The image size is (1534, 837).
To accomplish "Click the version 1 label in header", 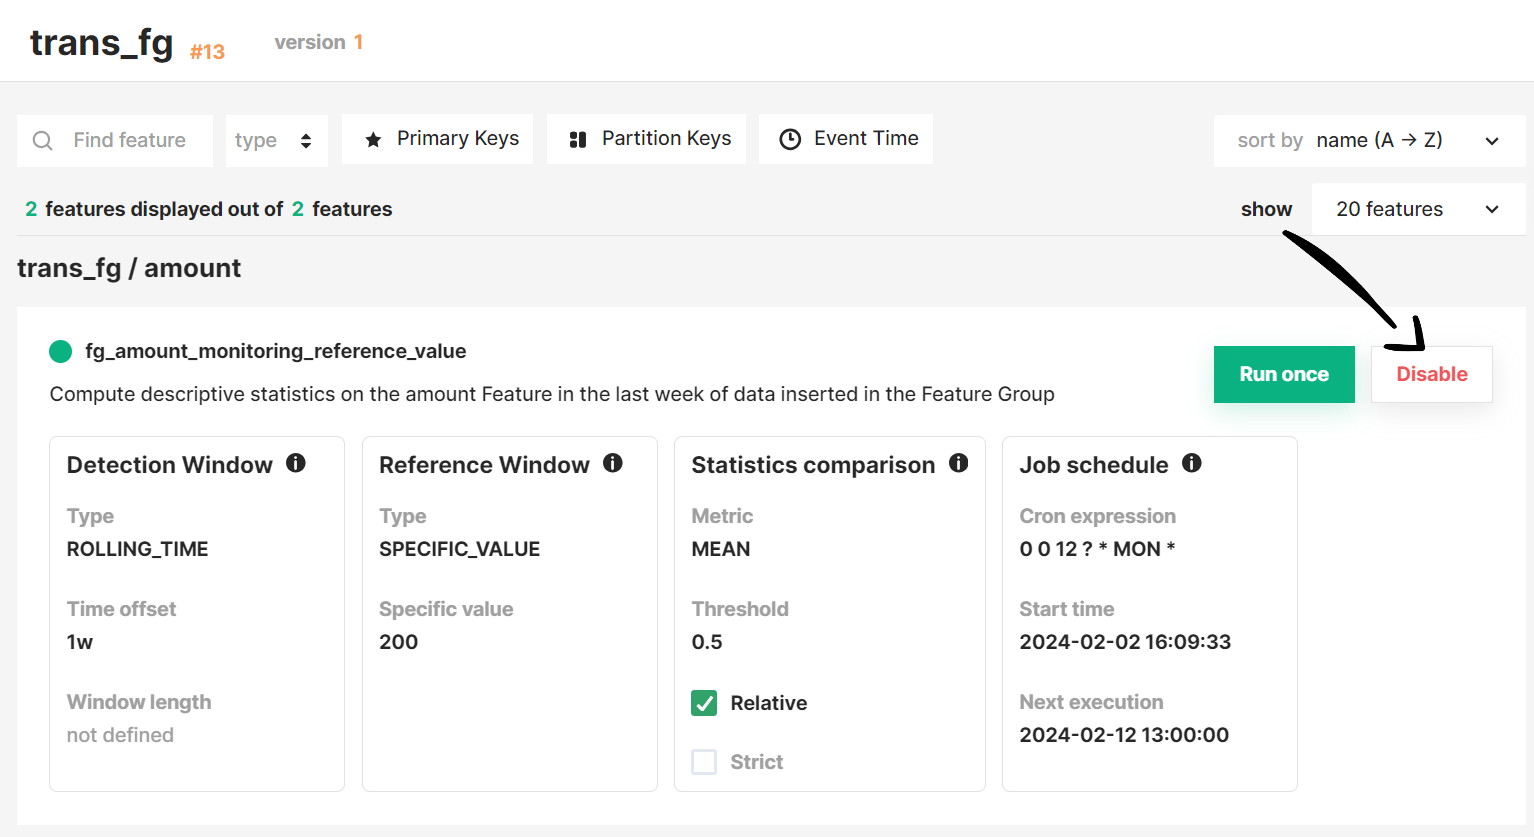I will [318, 41].
